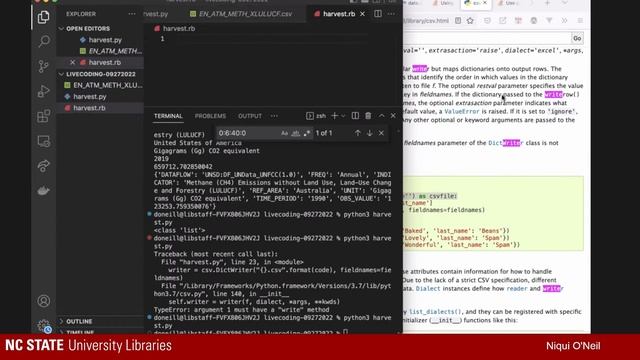
Task: Open harvest.py in the folder tree
Action: coord(89,97)
